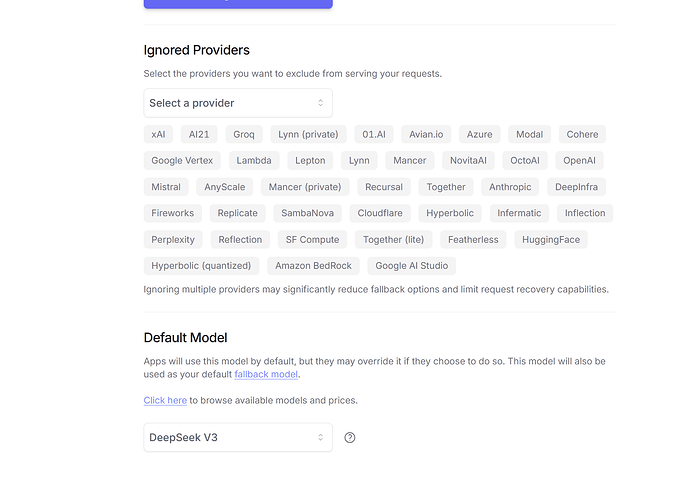Viewport: 690px width, 486px height.
Task: Open the Select a provider dropdown
Action: (238, 103)
